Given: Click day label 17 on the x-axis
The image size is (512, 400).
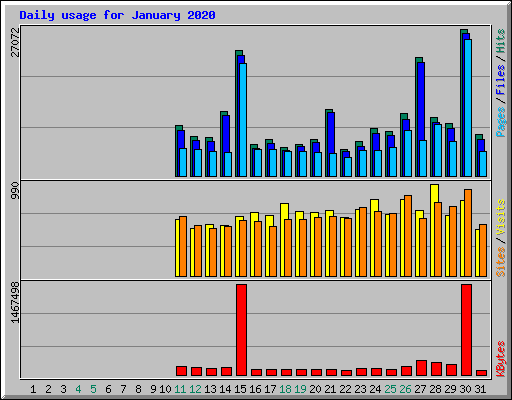Looking at the screenshot, I should pos(270,389).
